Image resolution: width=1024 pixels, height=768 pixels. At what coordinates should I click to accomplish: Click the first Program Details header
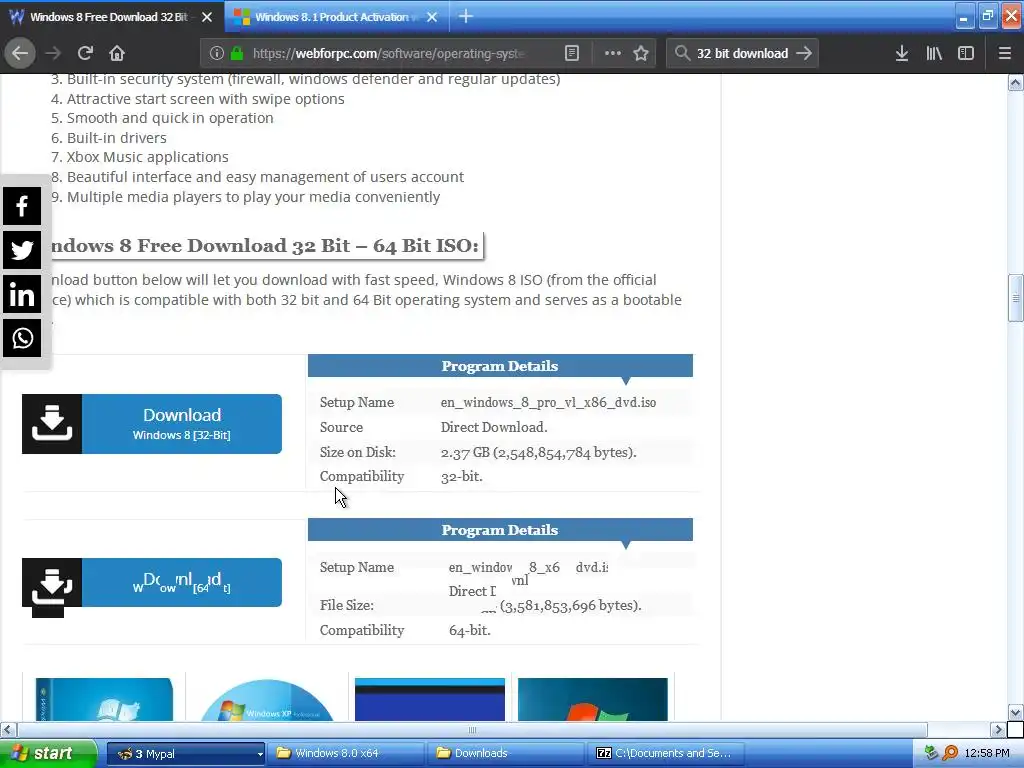pyautogui.click(x=500, y=366)
